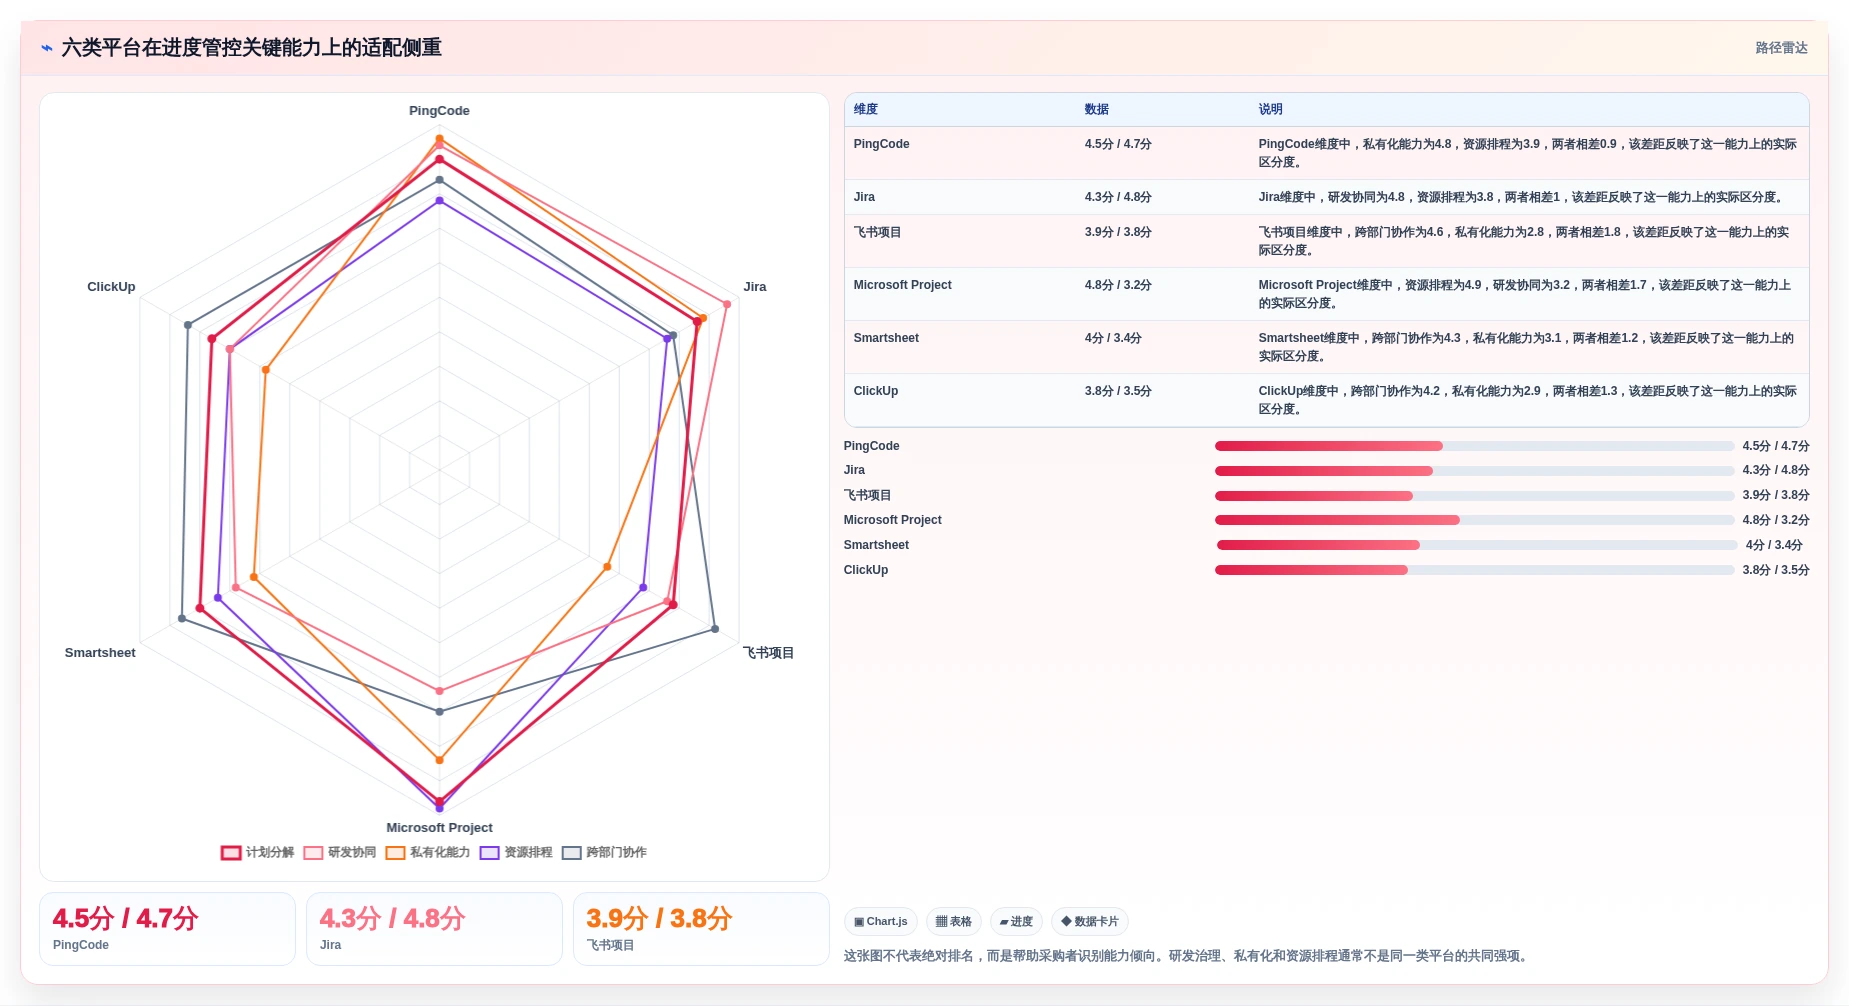The width and height of the screenshot is (1849, 1006).
Task: Toggle the 私有化能力 legend item
Action: point(428,853)
